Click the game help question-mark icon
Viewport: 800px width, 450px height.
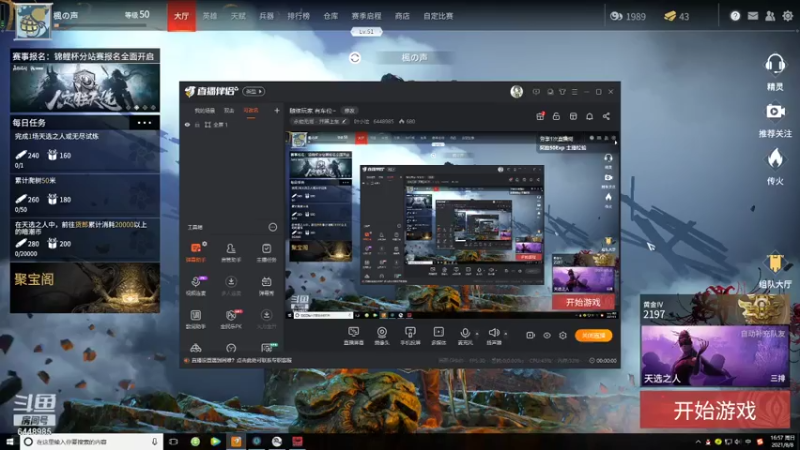(735, 16)
